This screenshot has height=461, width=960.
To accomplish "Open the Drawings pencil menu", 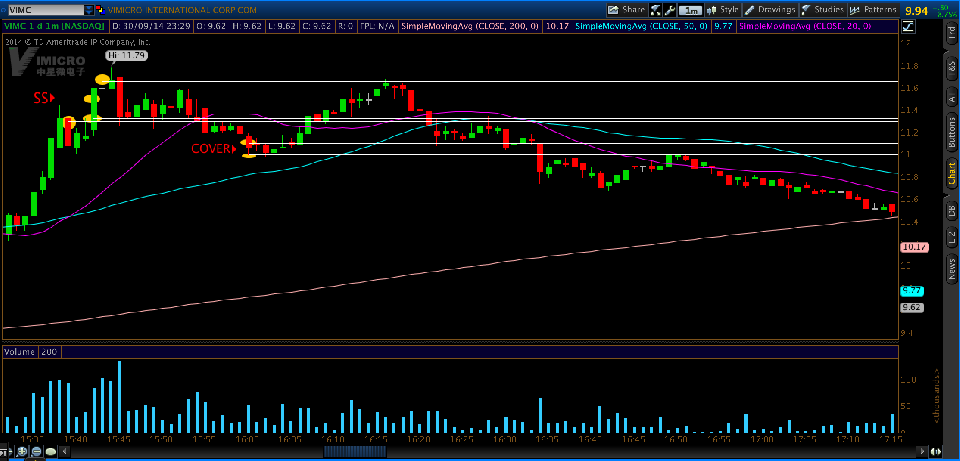I will [x=770, y=10].
